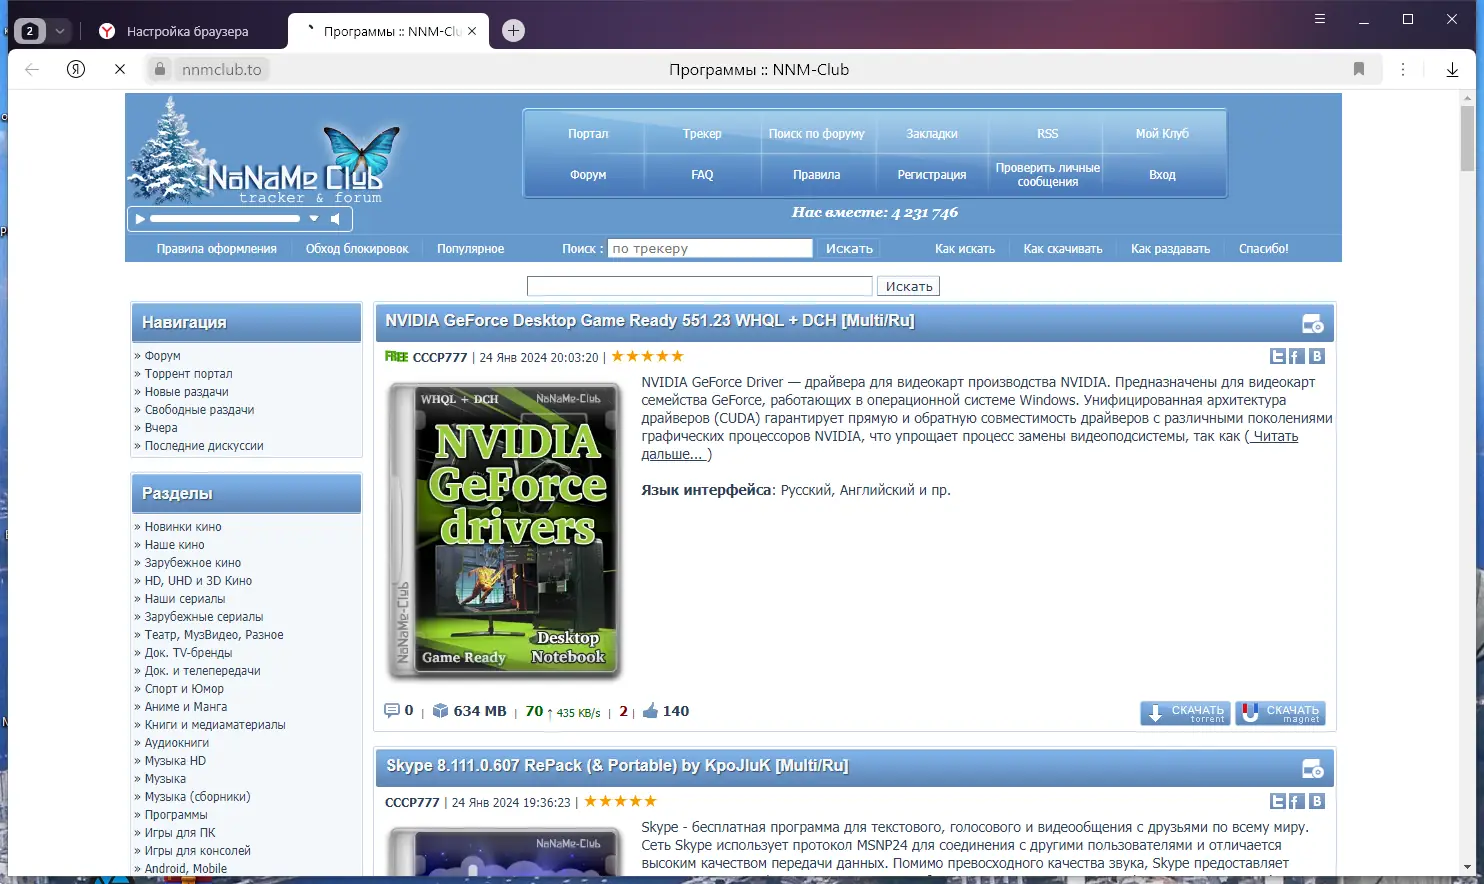Open the browser downloads panel

click(1452, 69)
